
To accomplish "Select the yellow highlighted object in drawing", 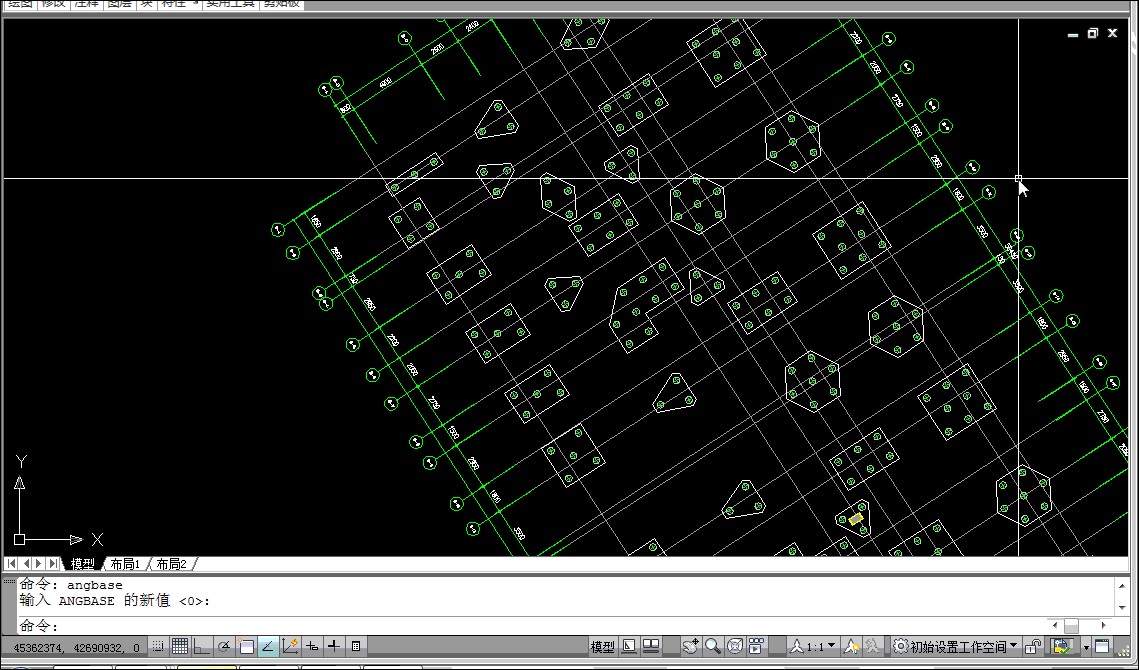I will tap(856, 519).
